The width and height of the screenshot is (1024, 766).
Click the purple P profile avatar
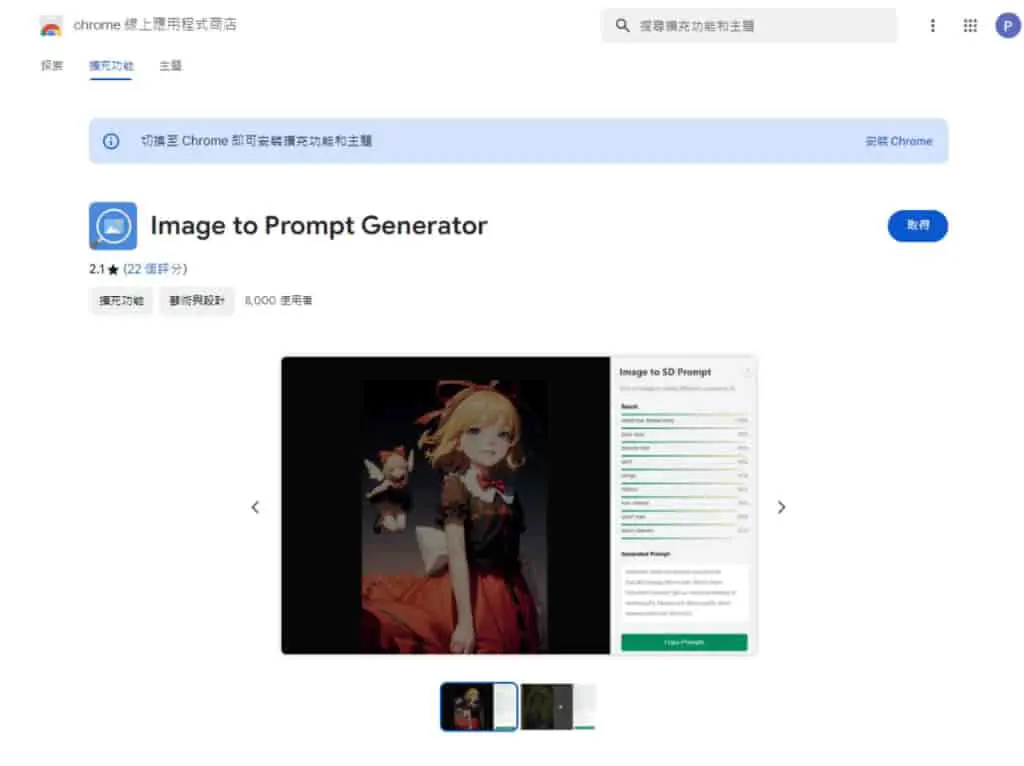point(1008,25)
